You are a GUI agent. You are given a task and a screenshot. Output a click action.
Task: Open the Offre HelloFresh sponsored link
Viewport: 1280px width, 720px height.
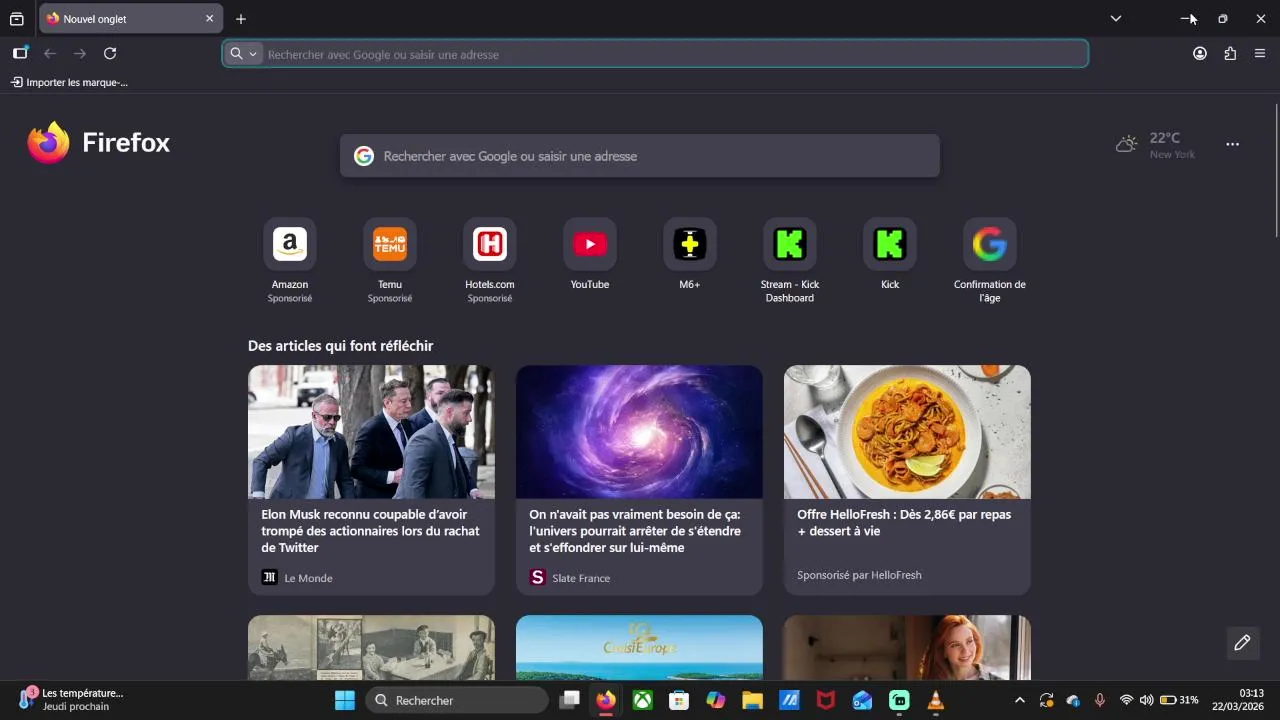tap(904, 523)
